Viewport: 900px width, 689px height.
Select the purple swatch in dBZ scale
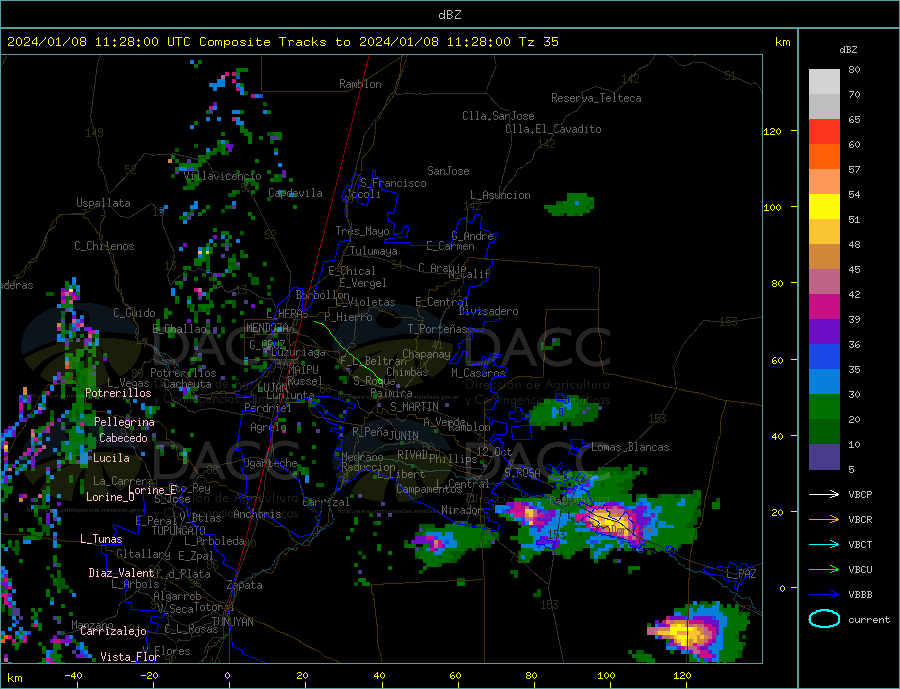[824, 332]
